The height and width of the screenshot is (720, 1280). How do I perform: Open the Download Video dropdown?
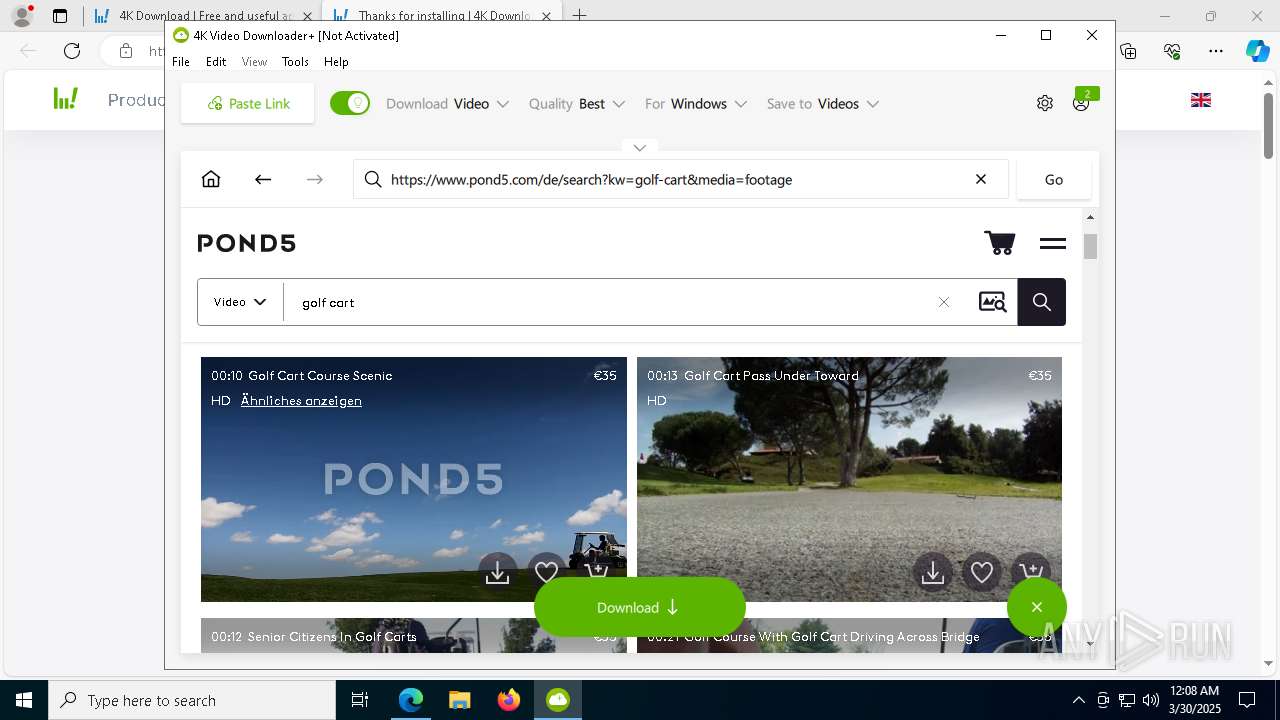(x=448, y=104)
